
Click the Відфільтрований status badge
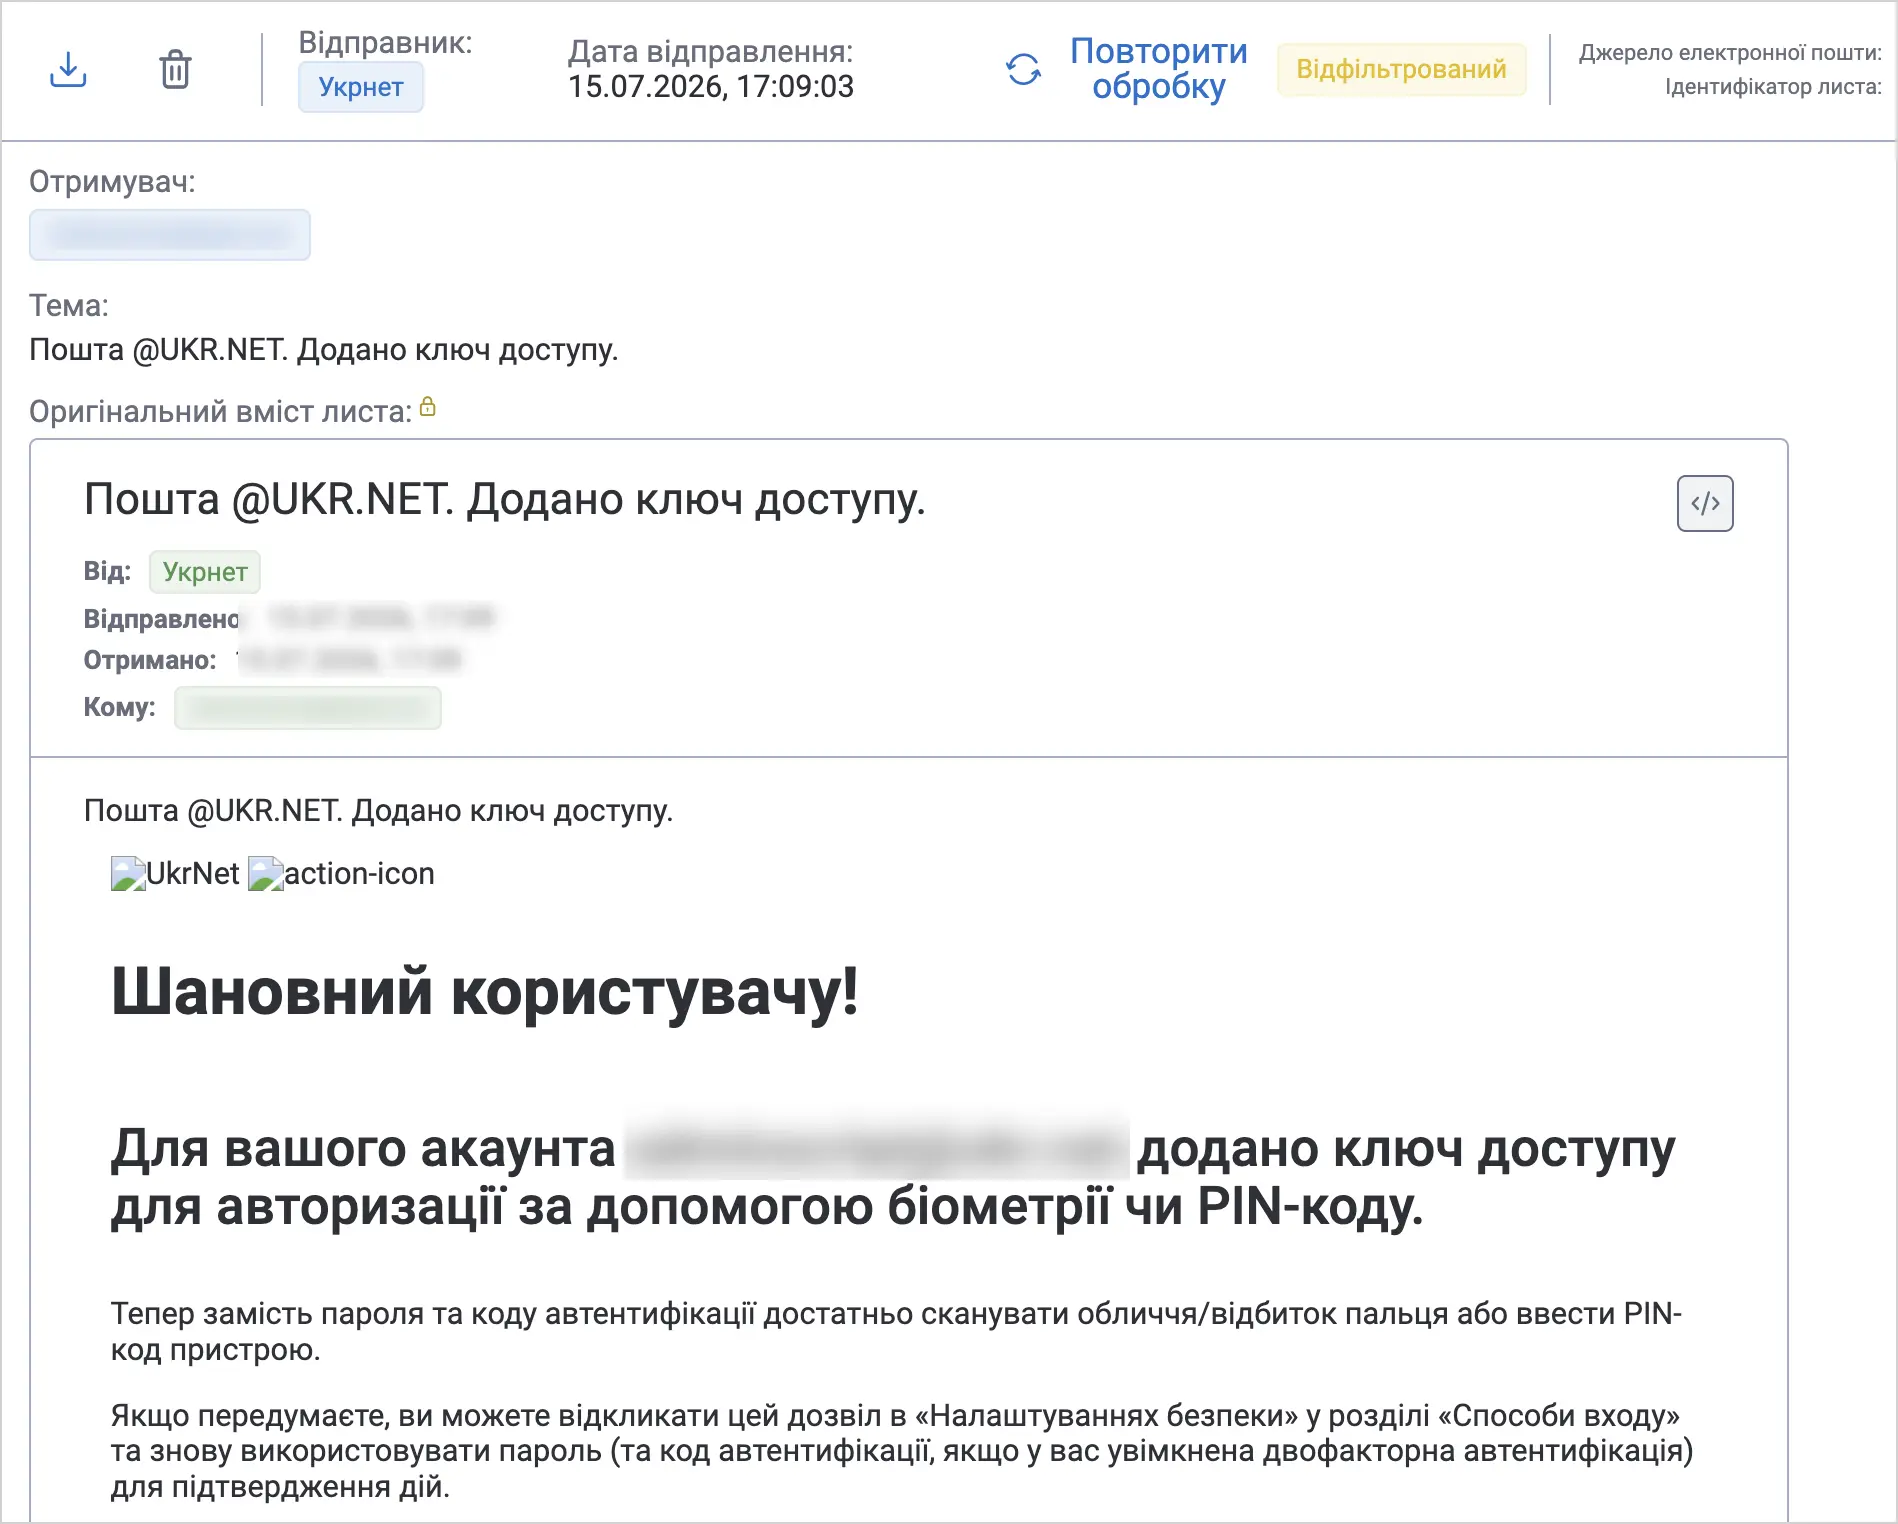[x=1401, y=69]
